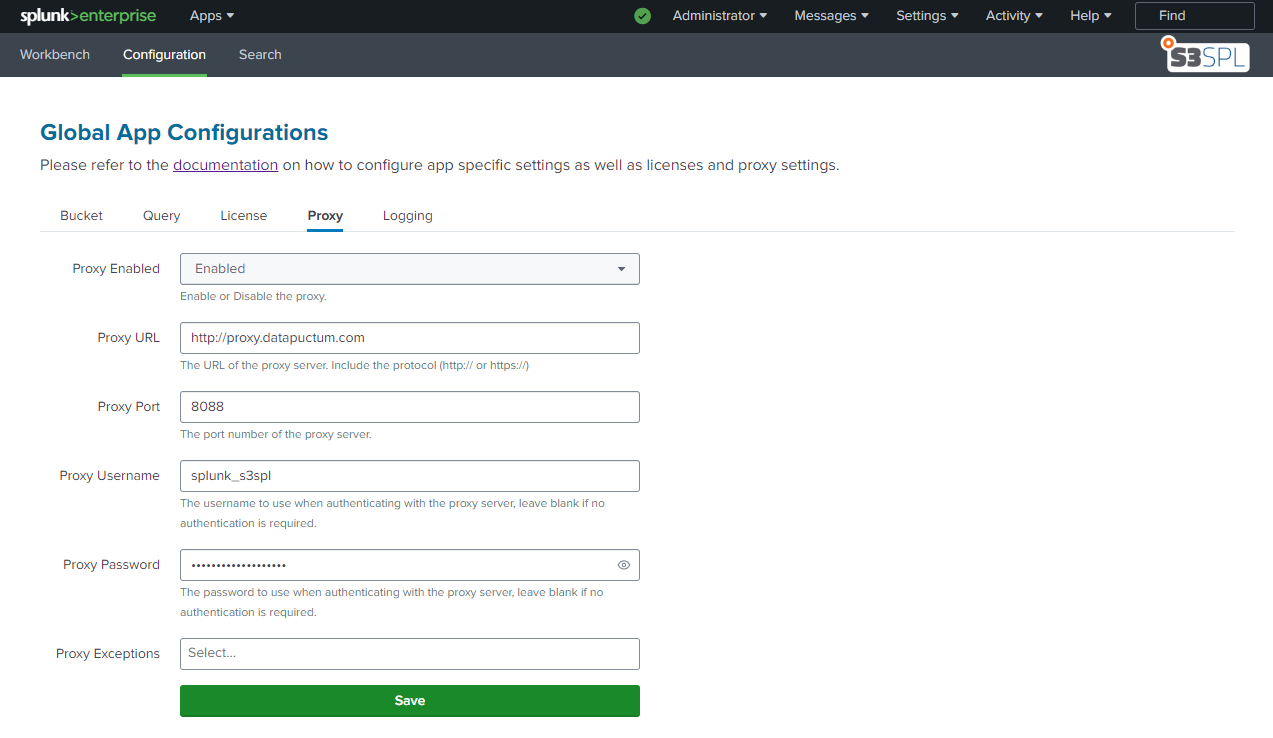Expand the Proxy Enabled dropdown

click(x=409, y=269)
